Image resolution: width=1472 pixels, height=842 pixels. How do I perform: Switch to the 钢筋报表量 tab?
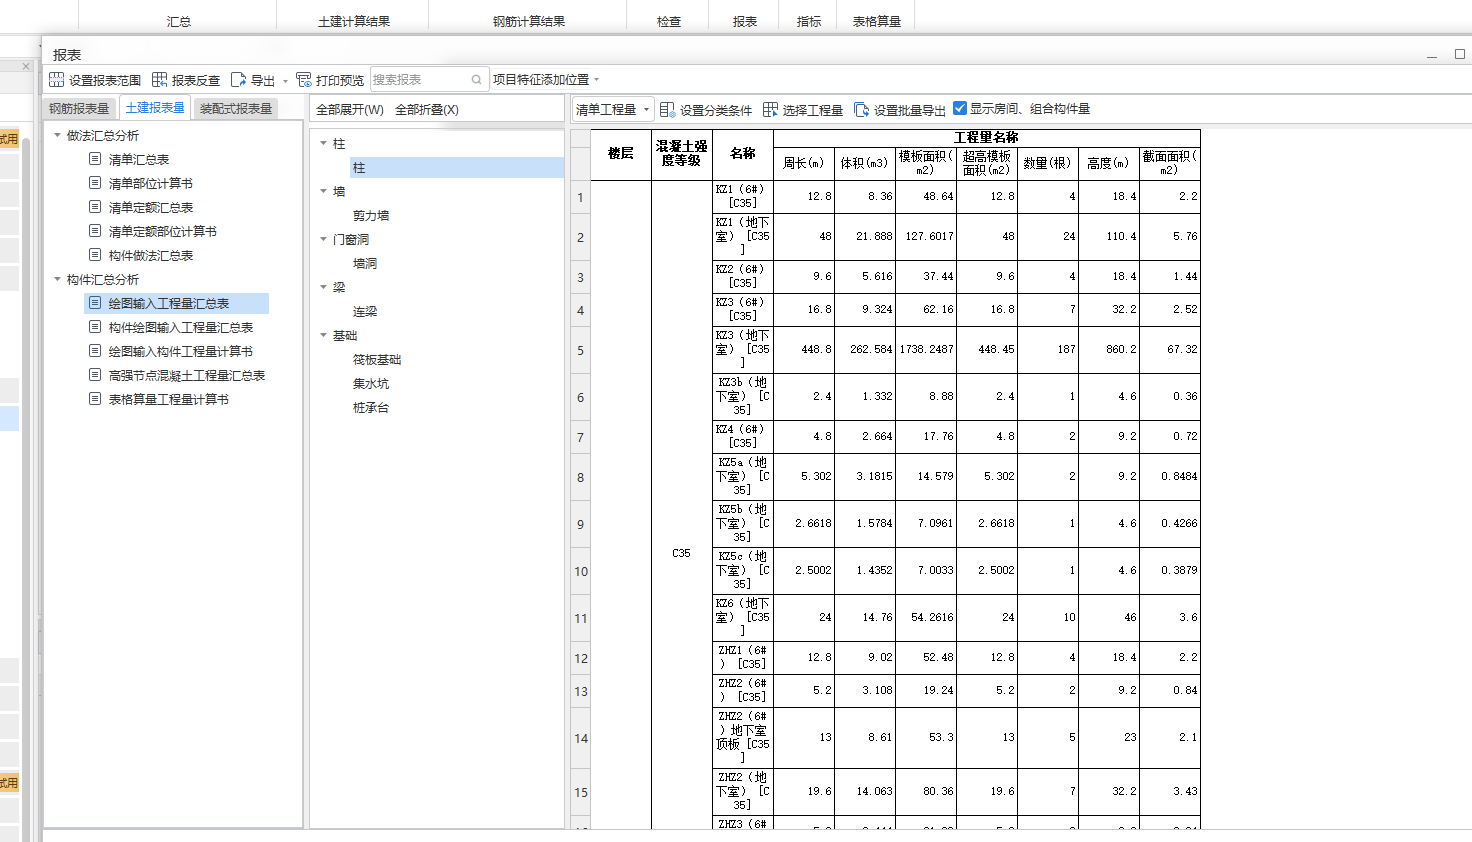pos(79,108)
